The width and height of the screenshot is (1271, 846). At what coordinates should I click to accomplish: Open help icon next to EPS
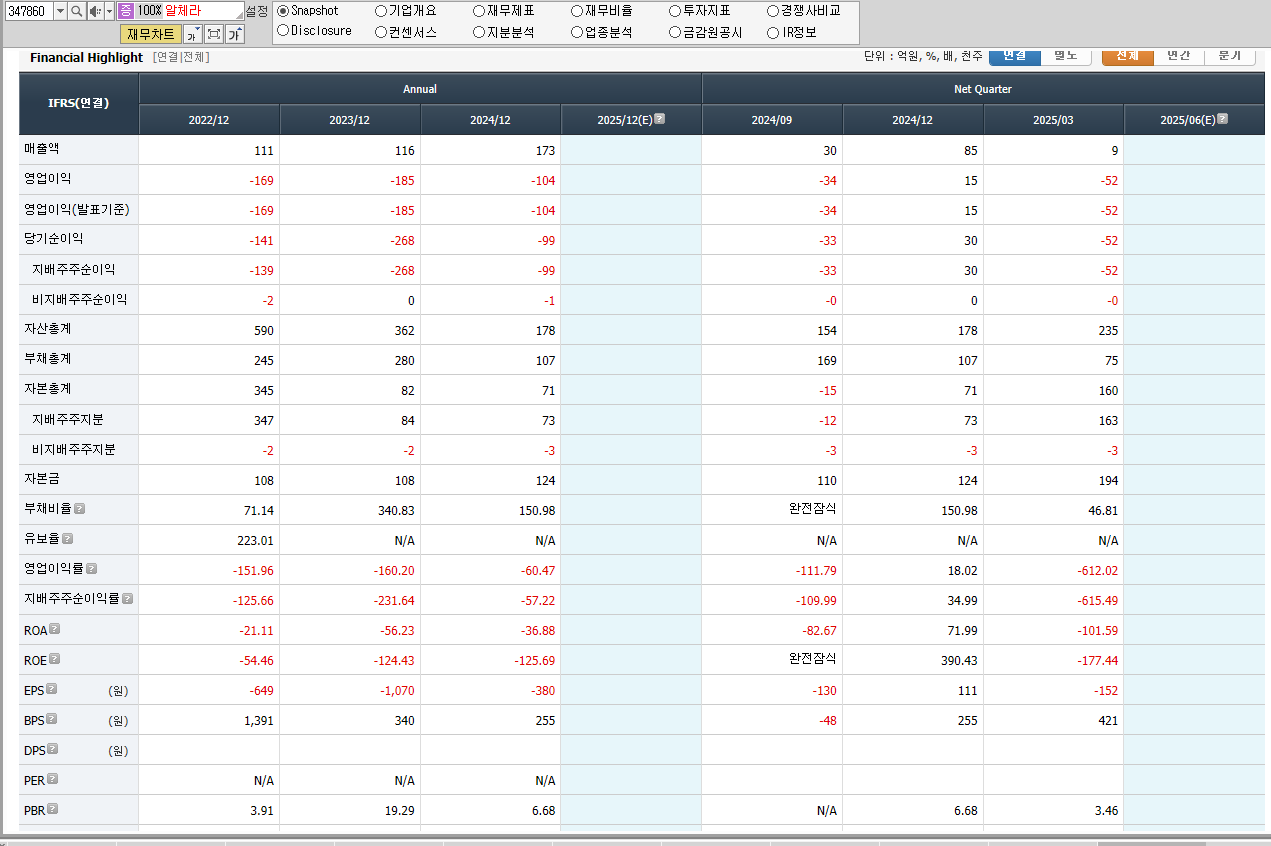coord(52,688)
